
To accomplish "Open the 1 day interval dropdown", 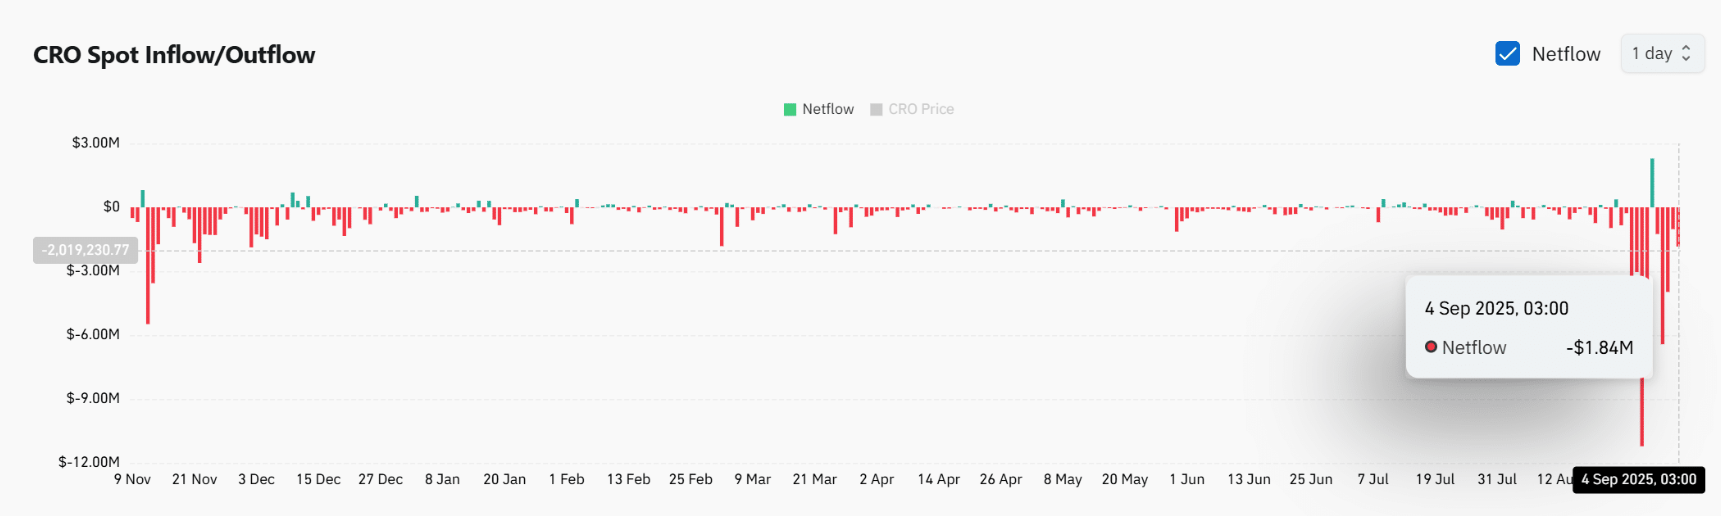I will pos(1661,54).
